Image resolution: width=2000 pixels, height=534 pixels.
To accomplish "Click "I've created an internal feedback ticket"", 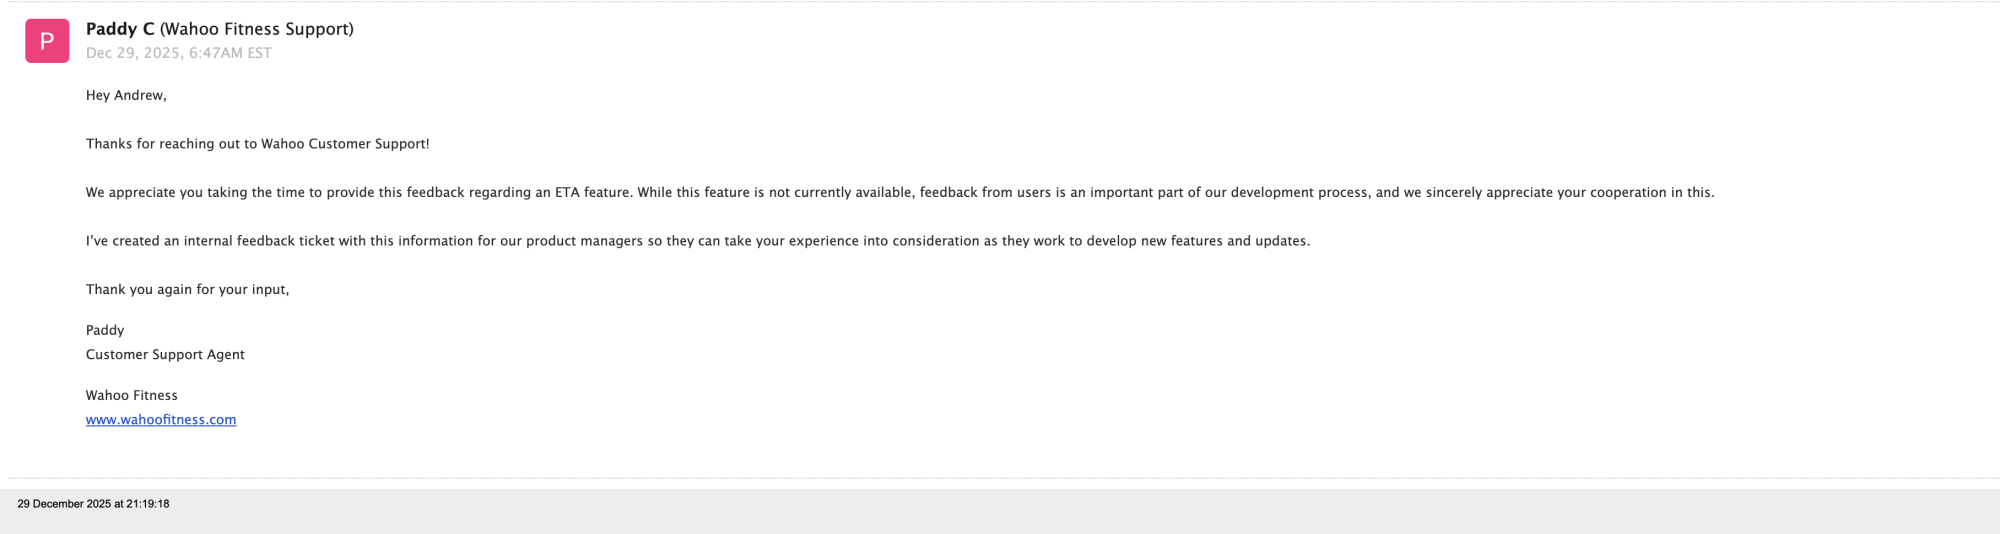I will coord(210,241).
